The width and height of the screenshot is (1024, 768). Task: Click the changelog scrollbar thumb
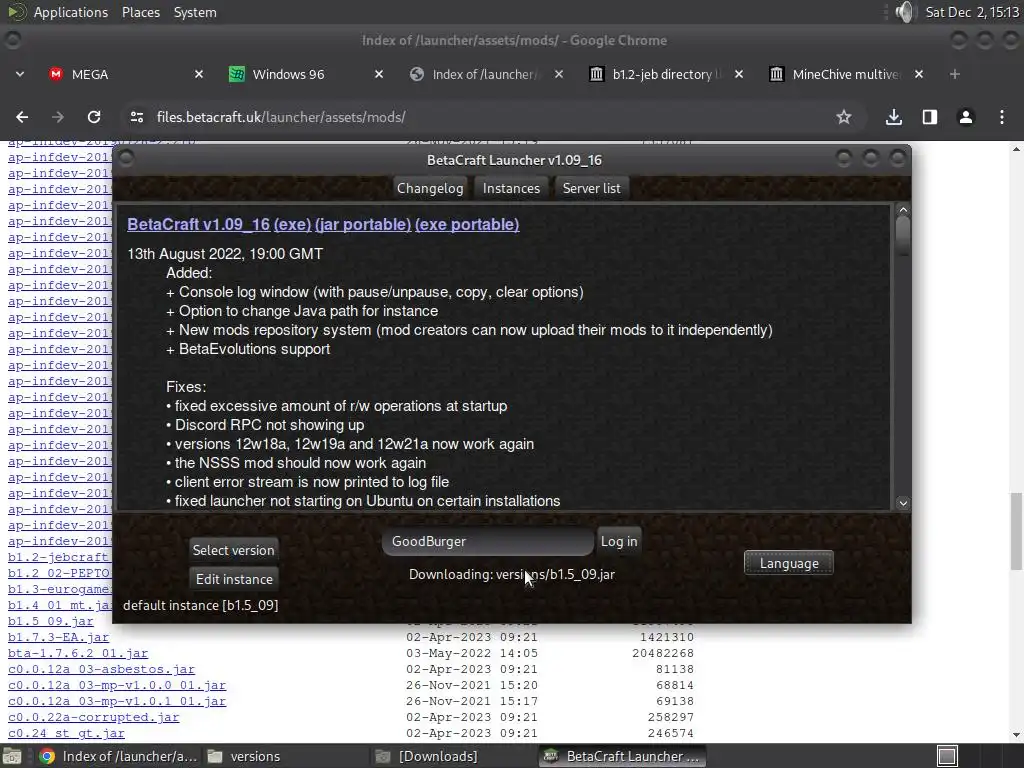point(903,236)
